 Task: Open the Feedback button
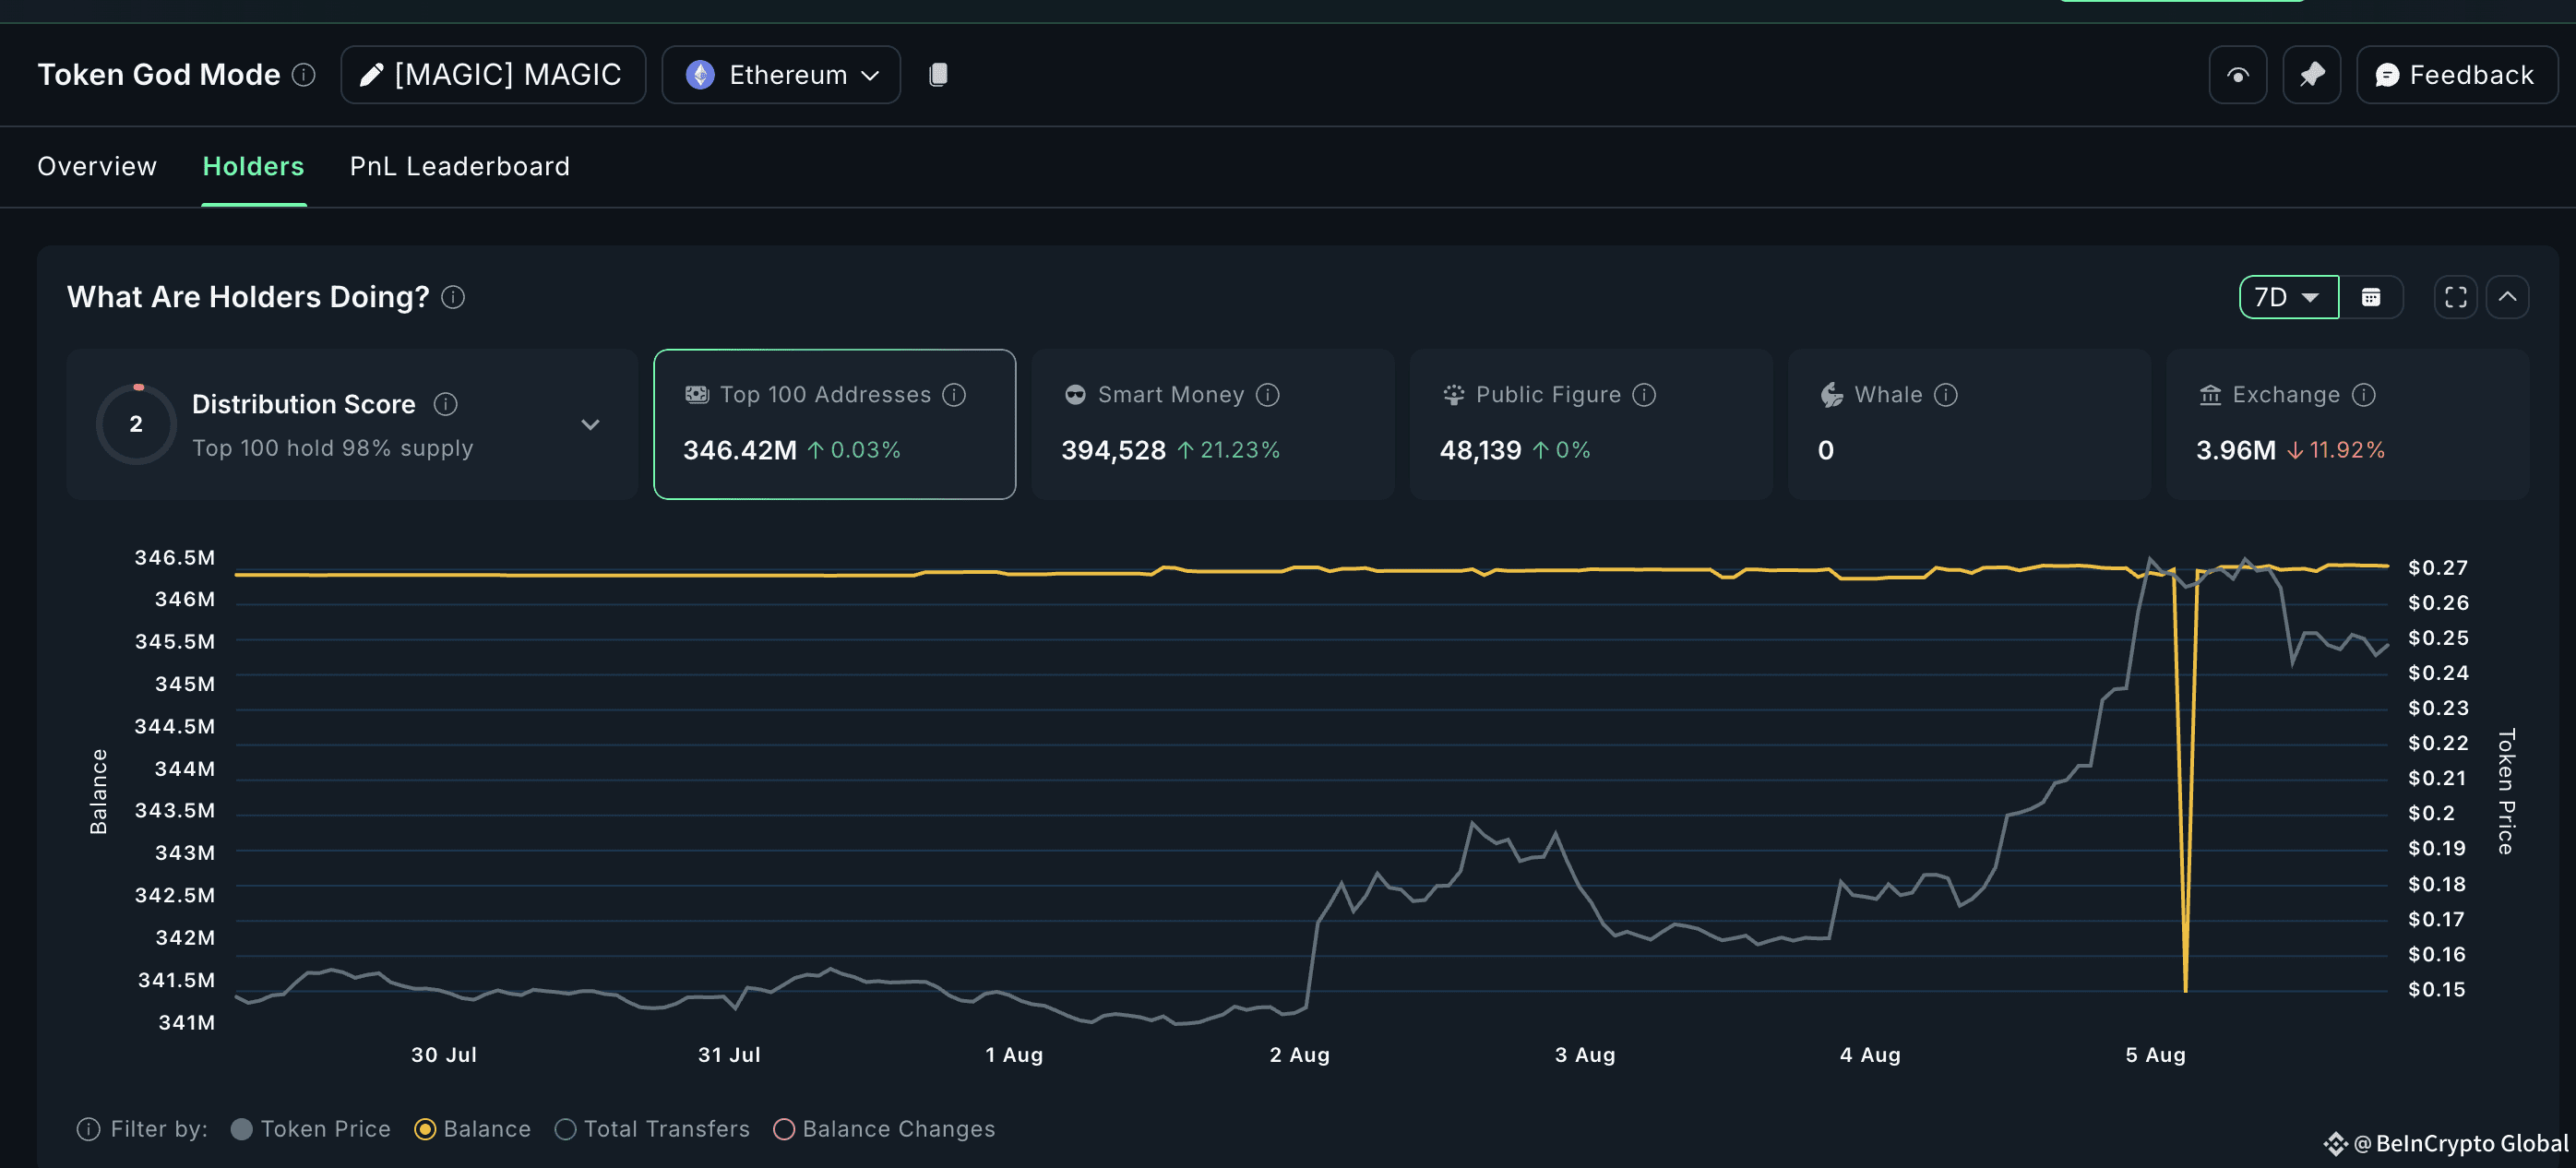[2457, 75]
